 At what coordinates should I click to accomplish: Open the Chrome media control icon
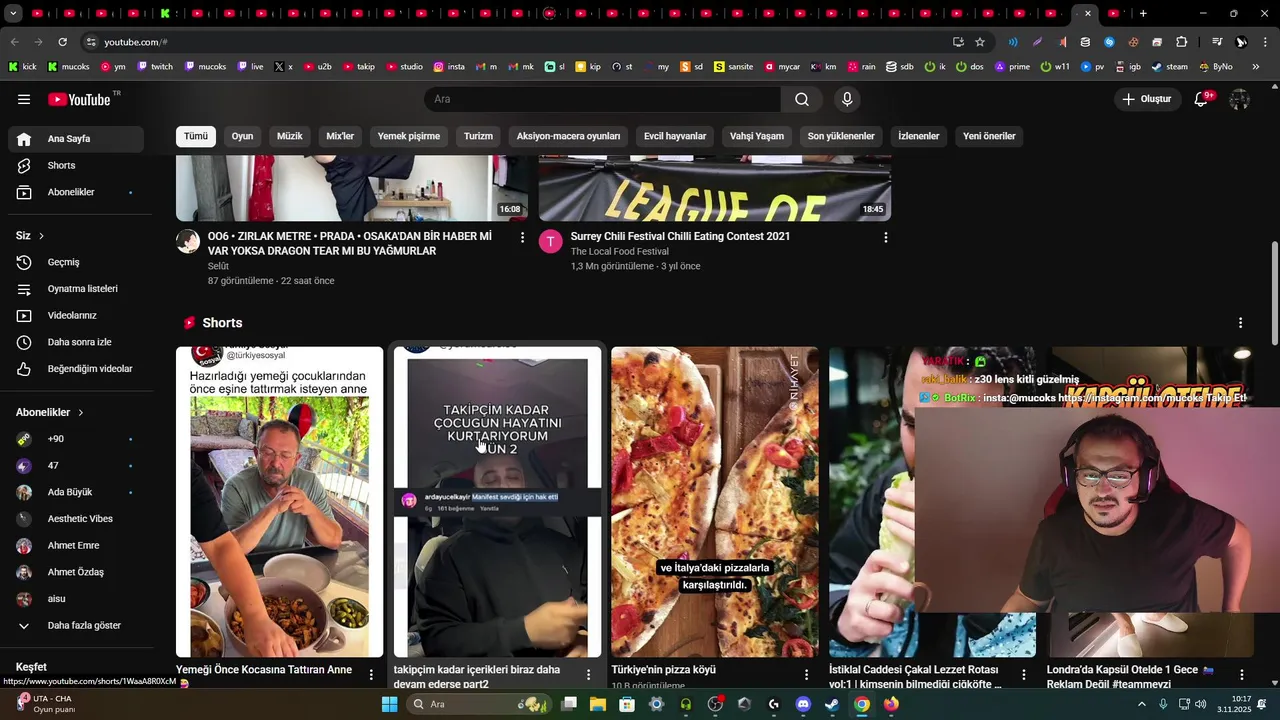tap(1217, 42)
